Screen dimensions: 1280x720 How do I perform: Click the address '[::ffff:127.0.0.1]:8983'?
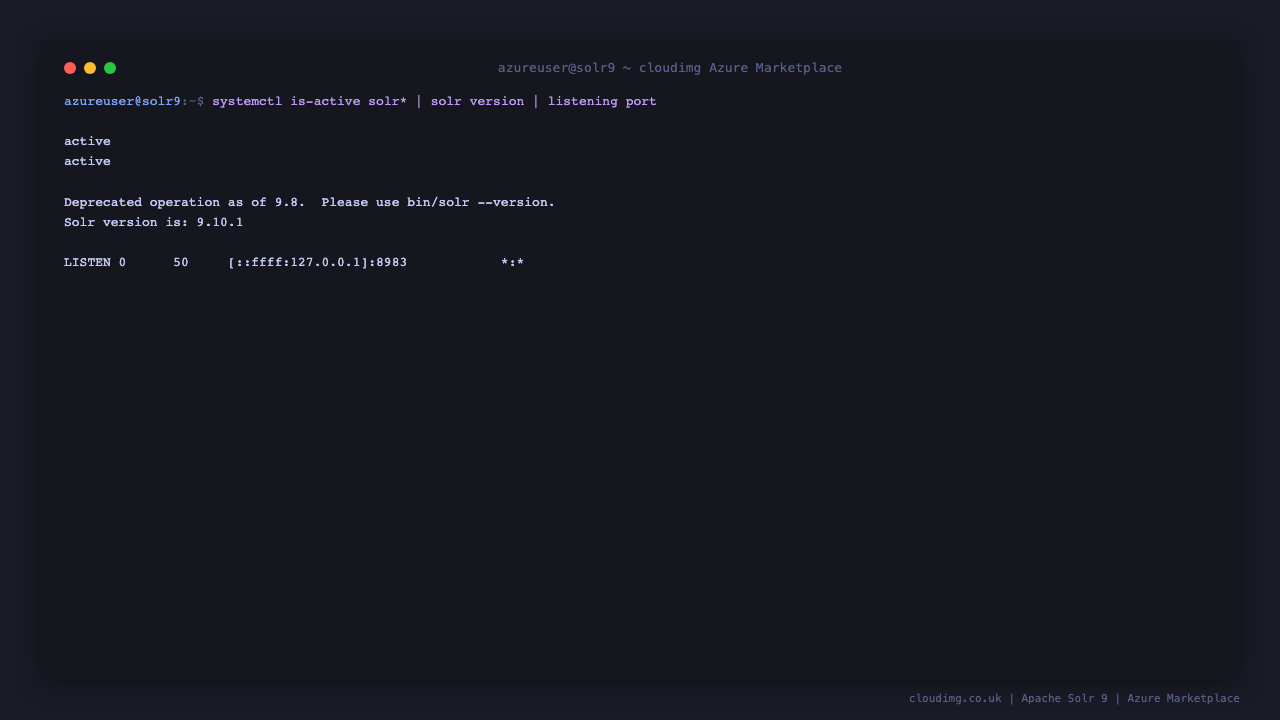point(317,263)
